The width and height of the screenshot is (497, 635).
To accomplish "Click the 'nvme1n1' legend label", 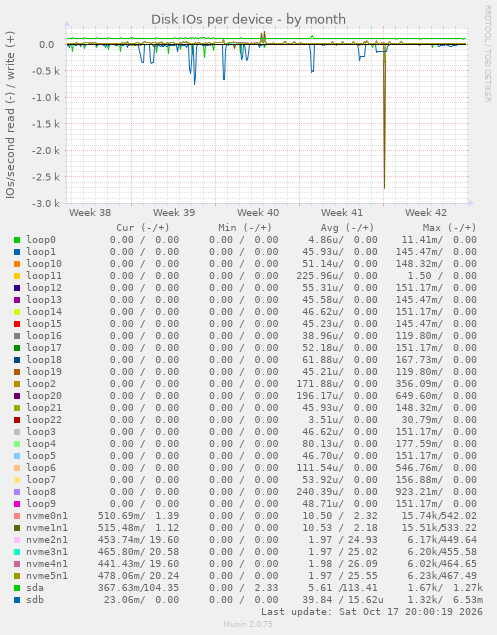I will (x=47, y=528).
